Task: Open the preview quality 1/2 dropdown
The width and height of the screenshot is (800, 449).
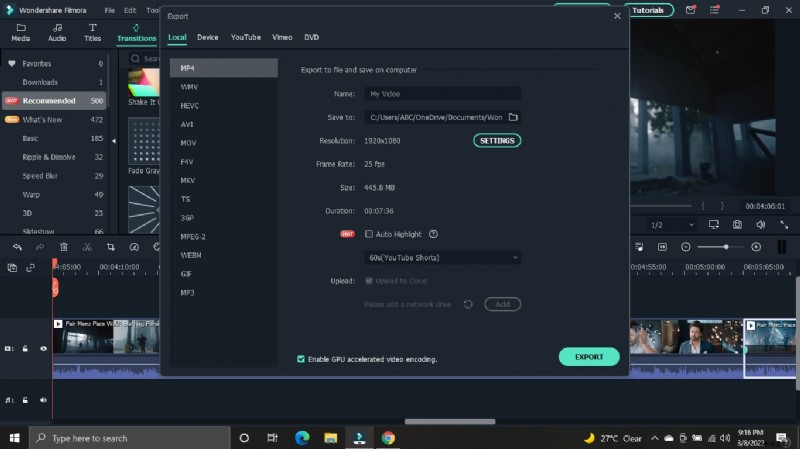Action: click(671, 224)
